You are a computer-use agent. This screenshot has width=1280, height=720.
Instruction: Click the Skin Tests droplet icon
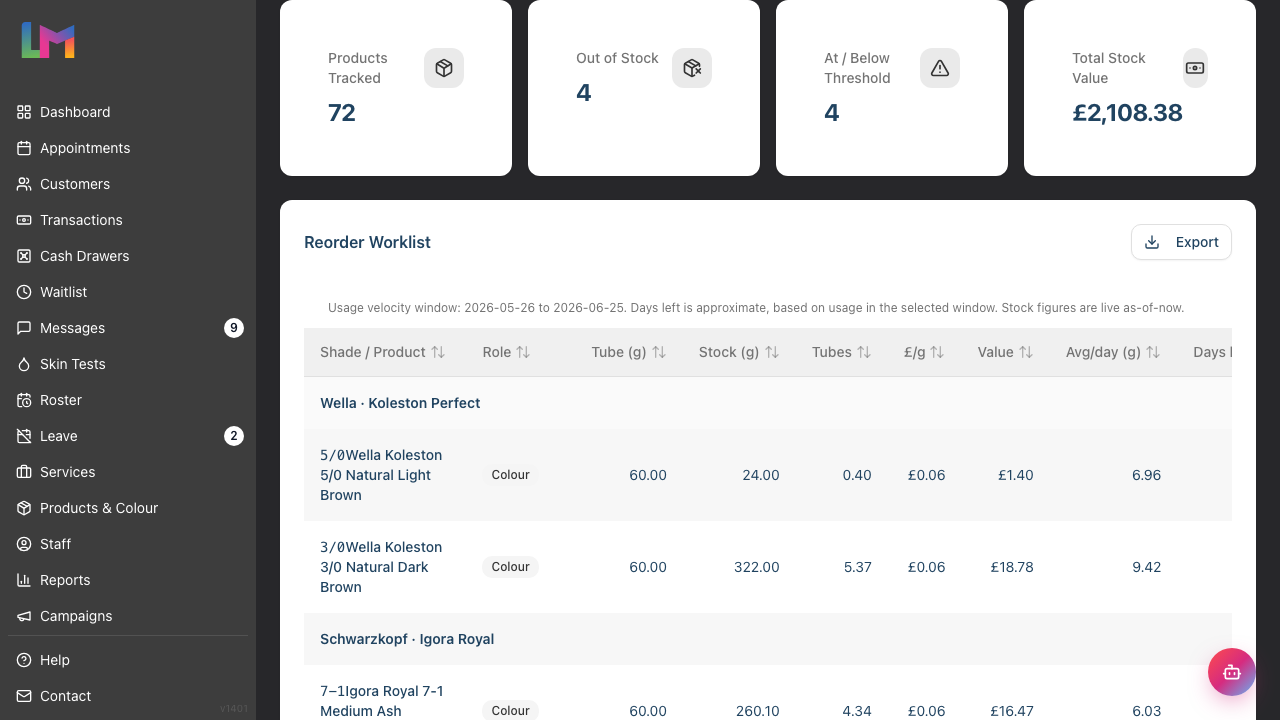coord(24,364)
